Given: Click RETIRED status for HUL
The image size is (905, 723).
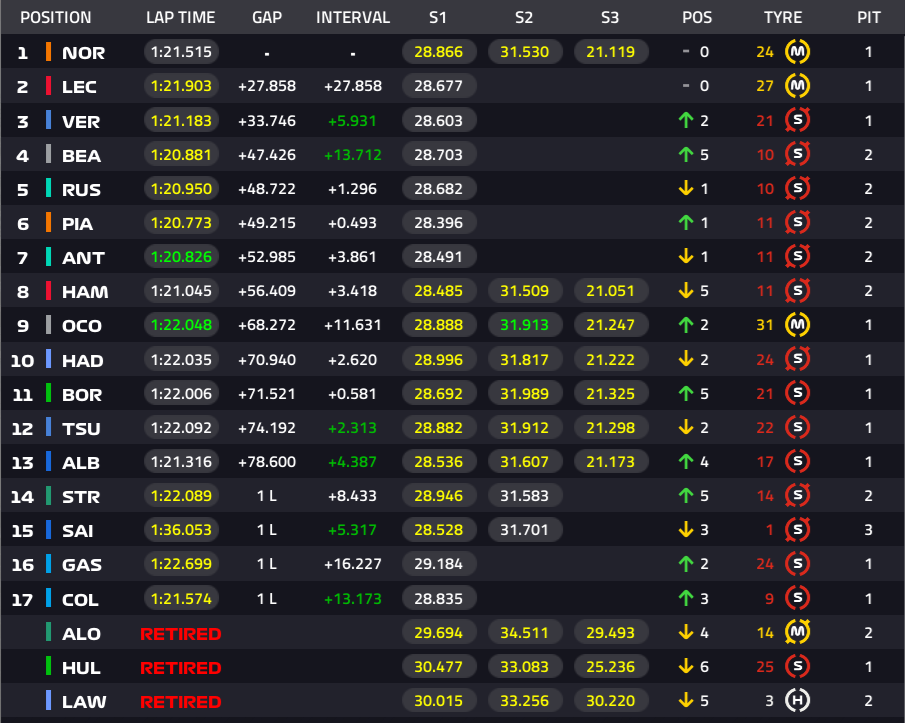Looking at the screenshot, I should (181, 668).
